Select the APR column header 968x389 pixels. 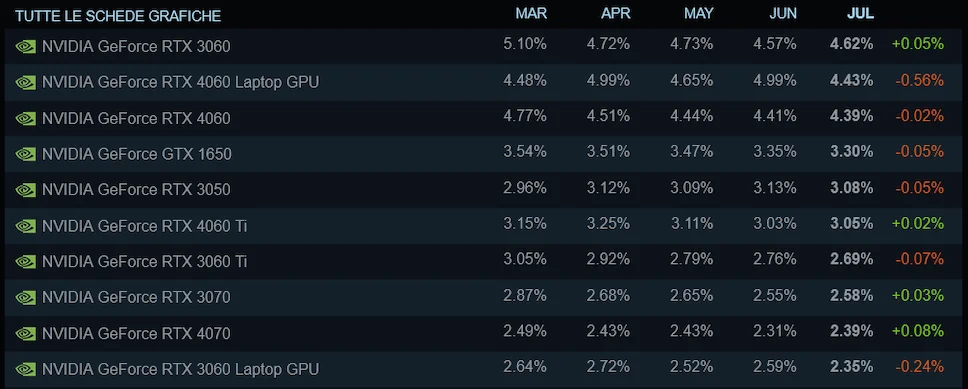pos(615,14)
